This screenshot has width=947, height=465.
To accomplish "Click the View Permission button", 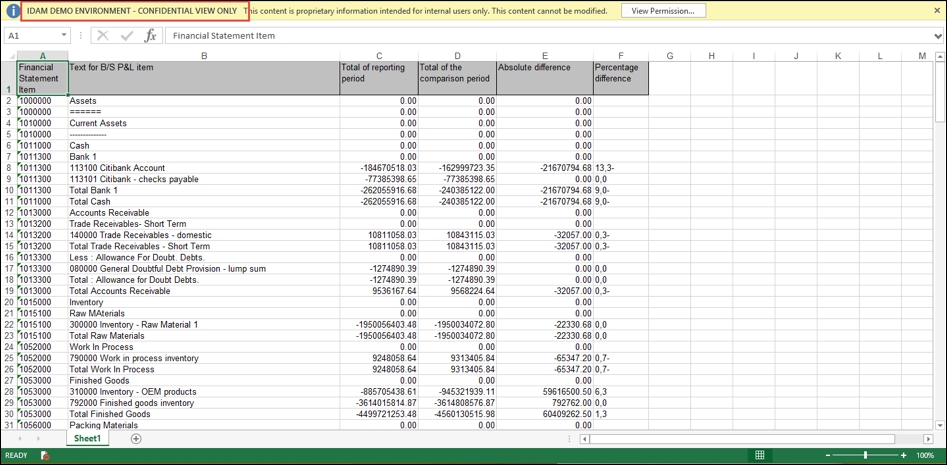I will 663,11.
